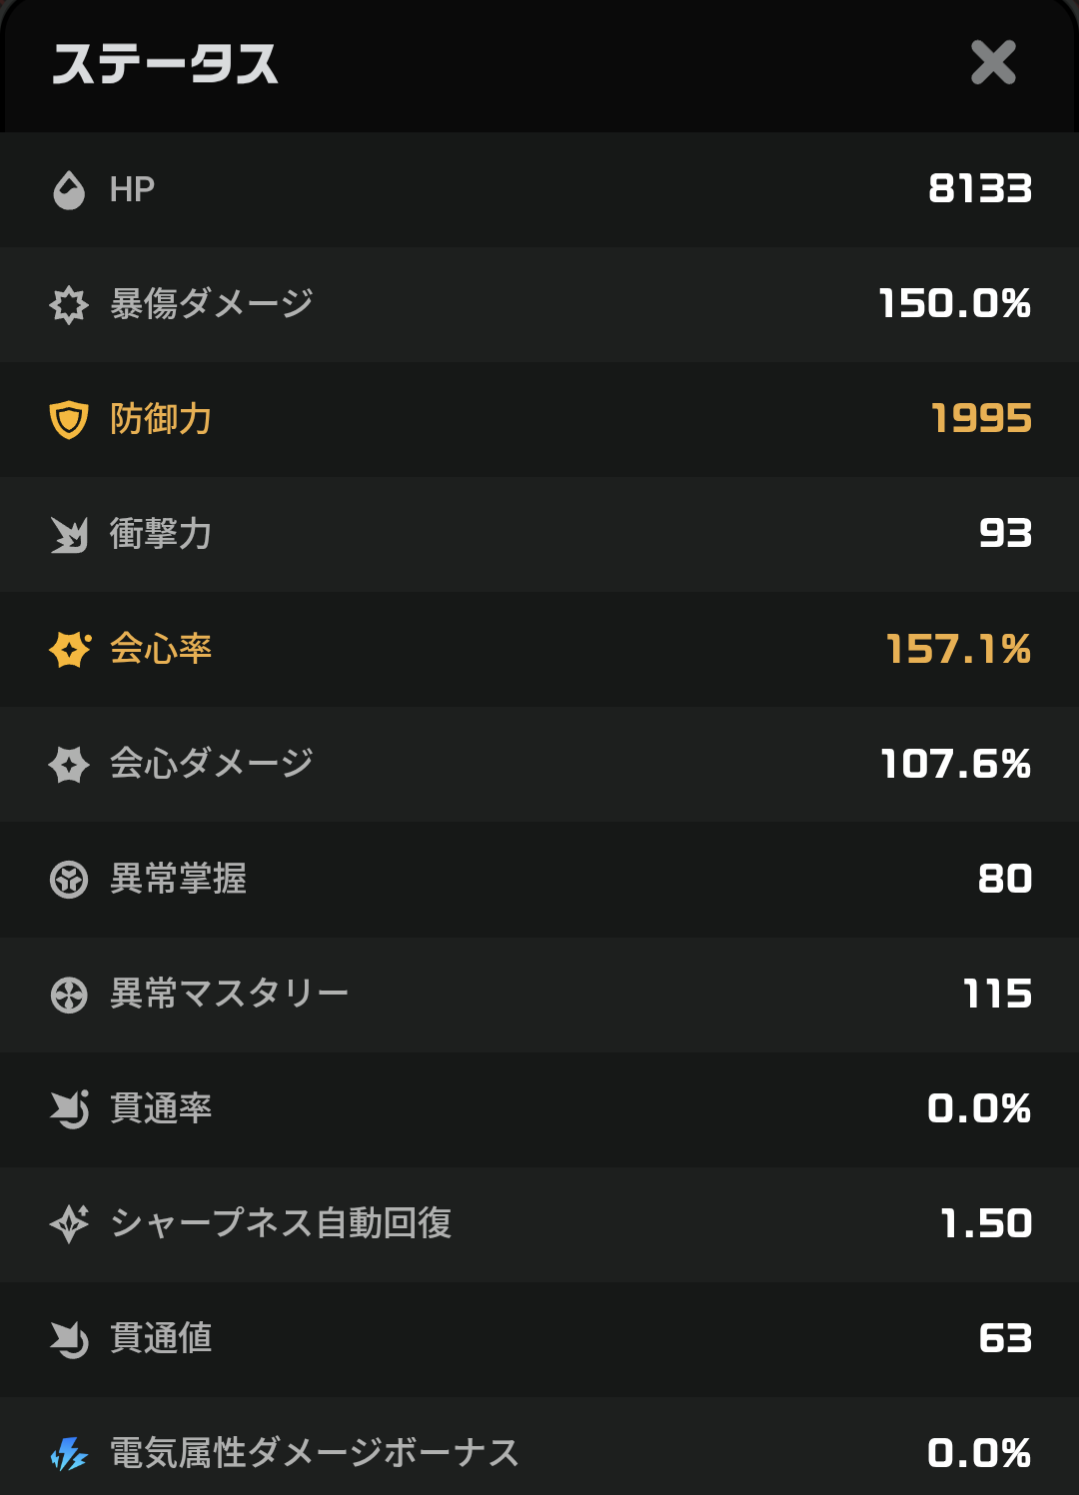The width and height of the screenshot is (1079, 1495).
Task: Select the highlighted 防御力 label
Action: [161, 419]
